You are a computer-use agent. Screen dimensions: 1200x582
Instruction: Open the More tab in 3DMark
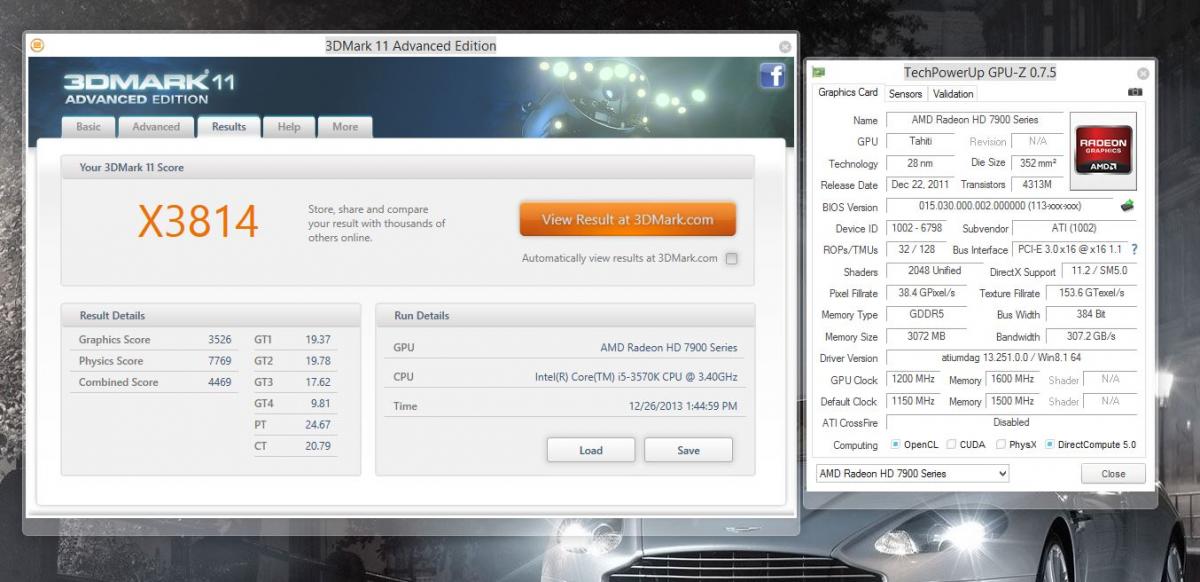coord(345,127)
